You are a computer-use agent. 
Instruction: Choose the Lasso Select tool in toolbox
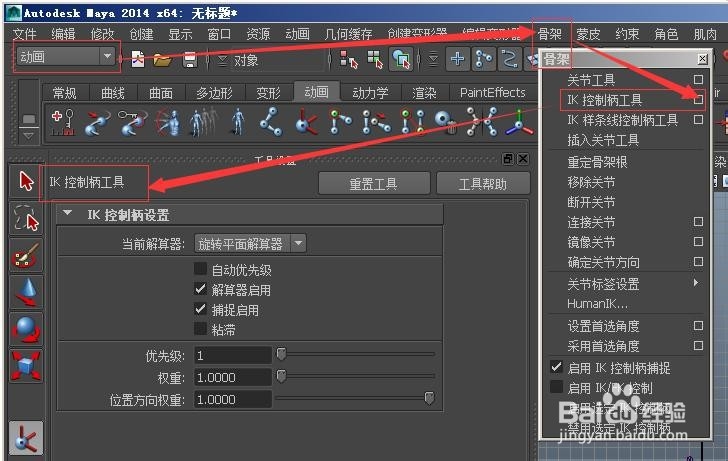pyautogui.click(x=26, y=218)
